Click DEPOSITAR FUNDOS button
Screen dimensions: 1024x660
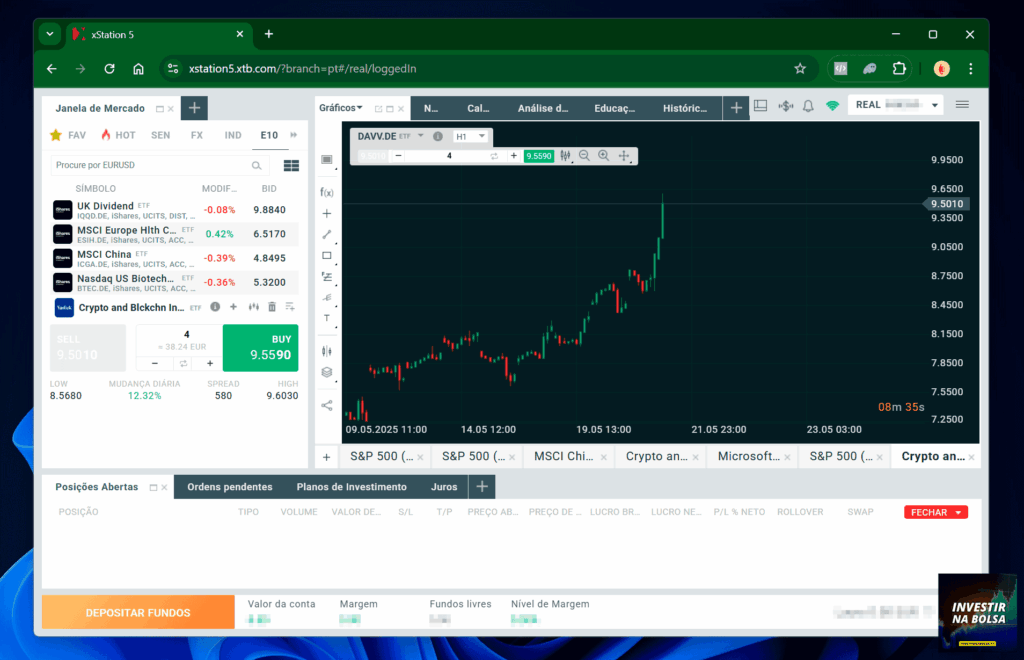(138, 612)
